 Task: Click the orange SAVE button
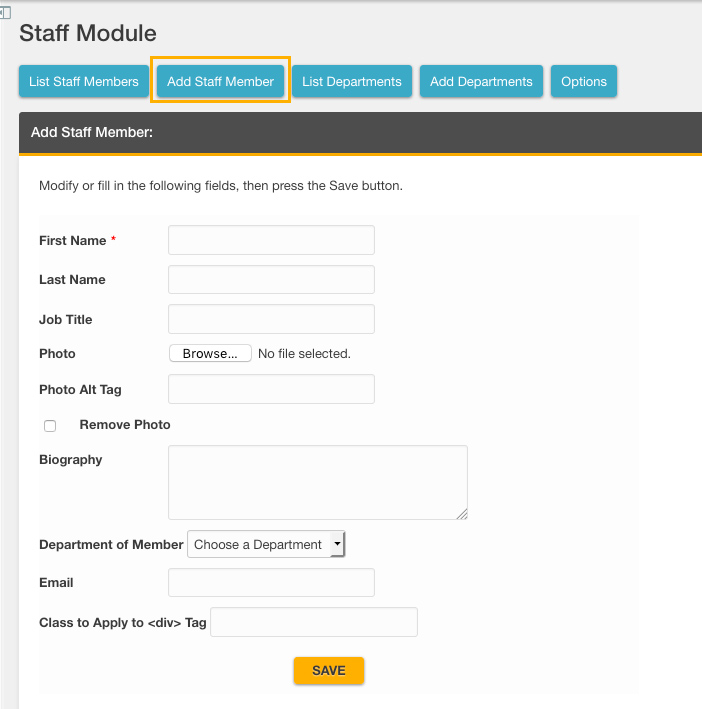[328, 670]
